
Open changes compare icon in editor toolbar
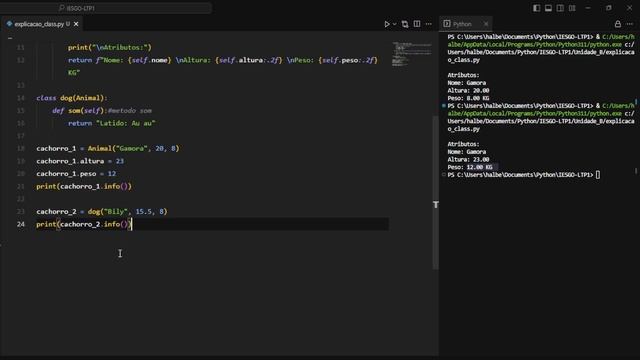pos(405,24)
